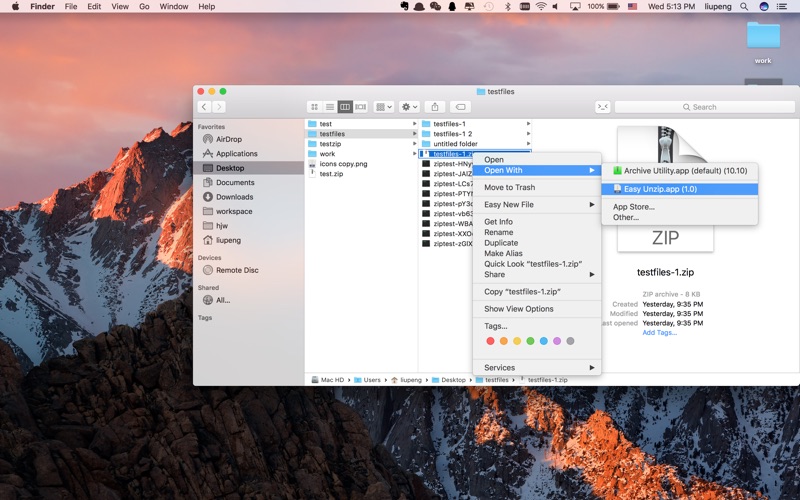The image size is (800, 500).
Task: Apply the blue tag color
Action: (x=544, y=341)
